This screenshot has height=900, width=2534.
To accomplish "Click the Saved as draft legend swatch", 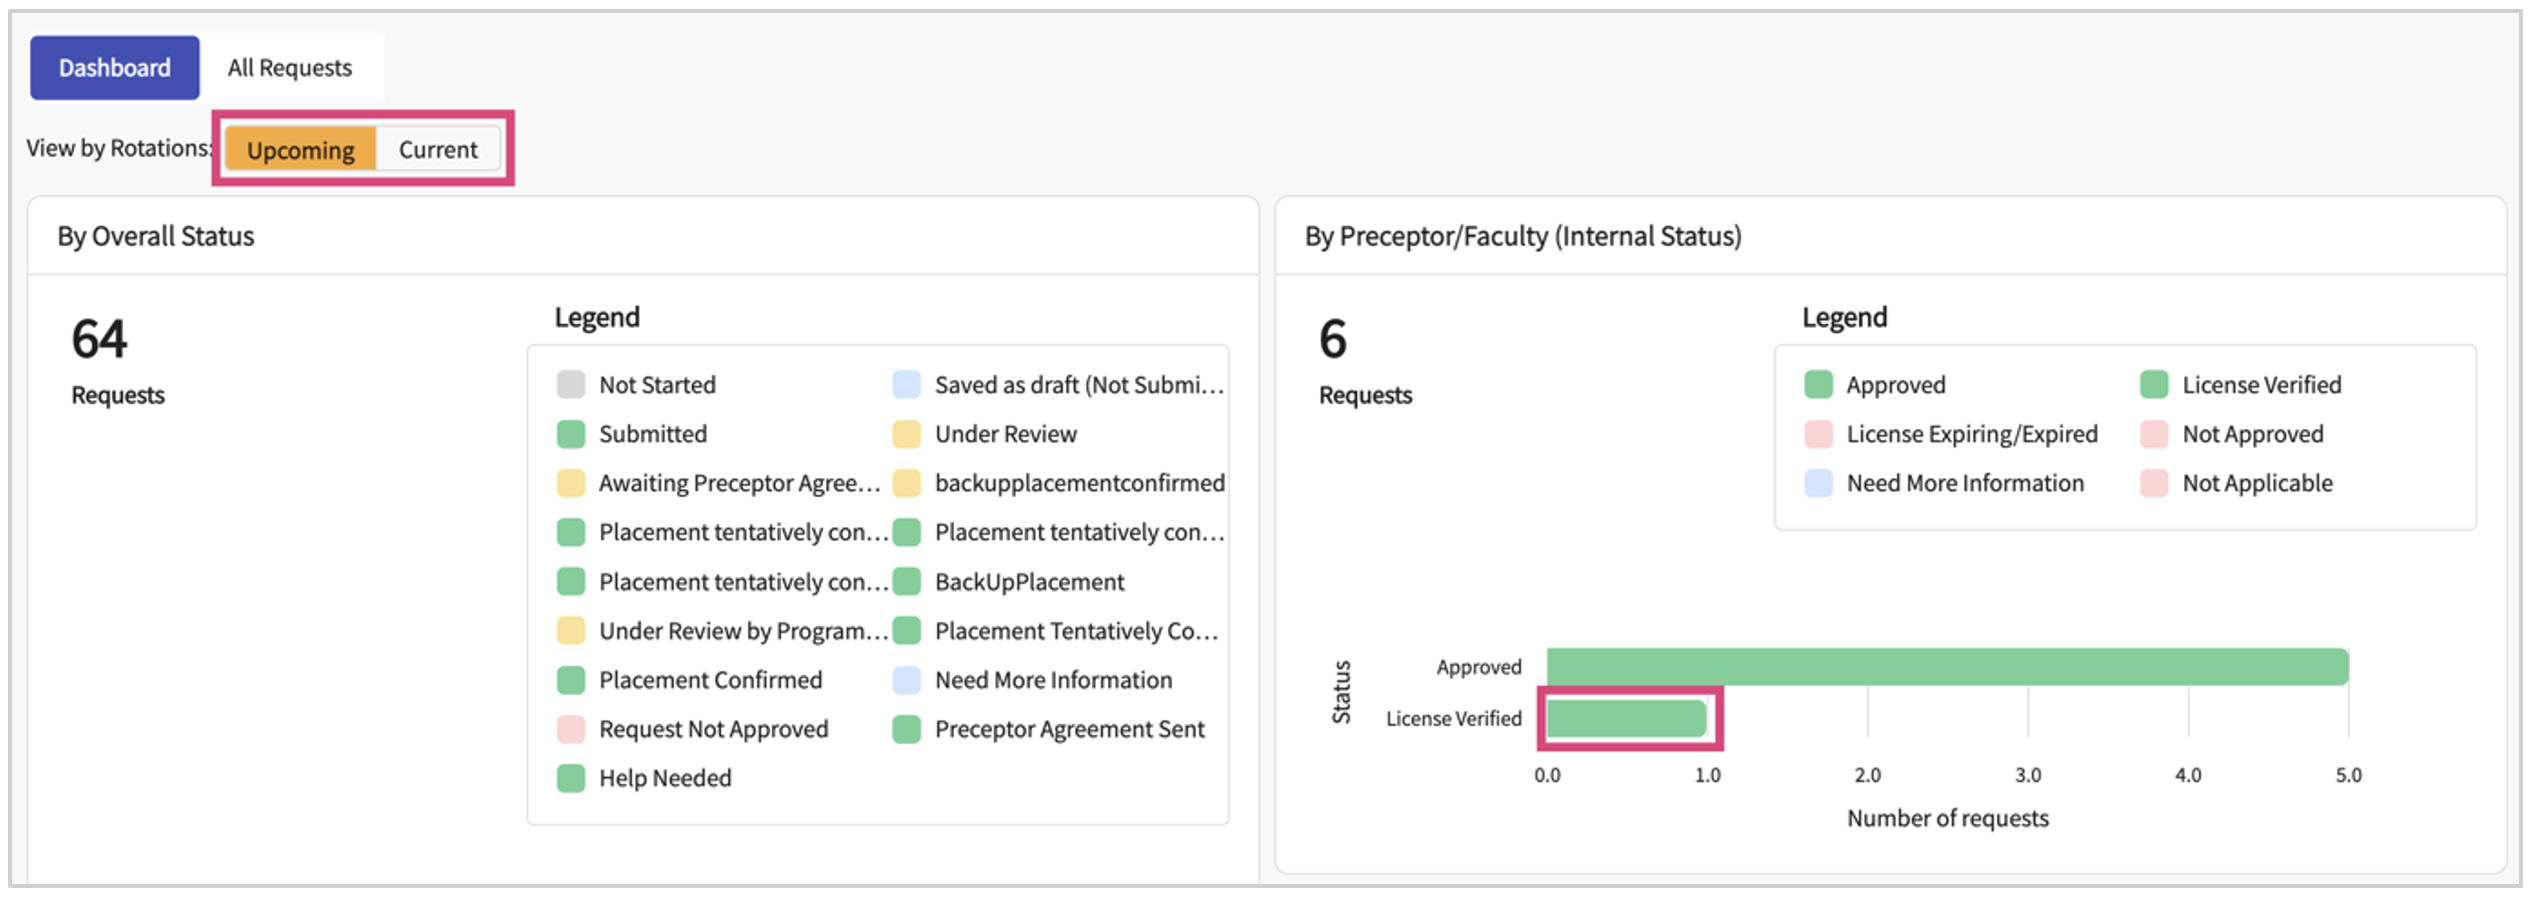I will [907, 385].
